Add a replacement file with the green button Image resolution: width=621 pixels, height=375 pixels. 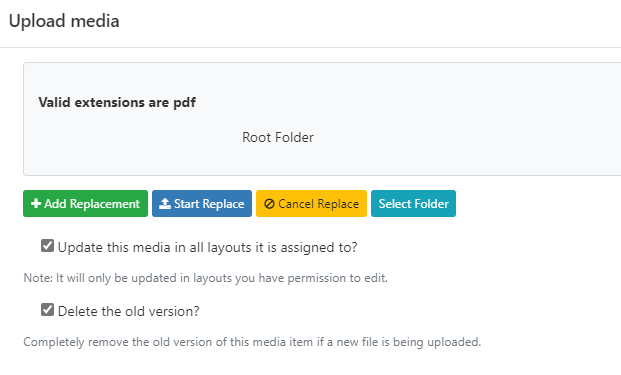86,204
